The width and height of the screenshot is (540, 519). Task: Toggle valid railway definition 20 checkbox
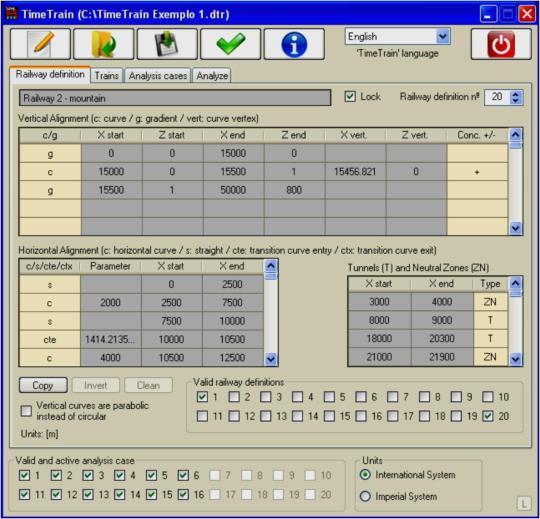tap(488, 416)
